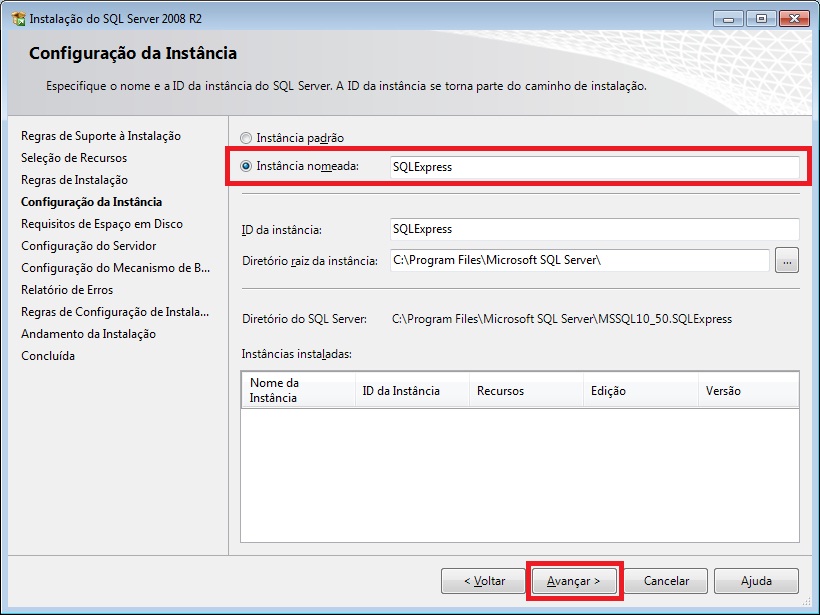Viewport: 820px width, 615px height.
Task: Open the browse (...) button for root directory
Action: [787, 260]
